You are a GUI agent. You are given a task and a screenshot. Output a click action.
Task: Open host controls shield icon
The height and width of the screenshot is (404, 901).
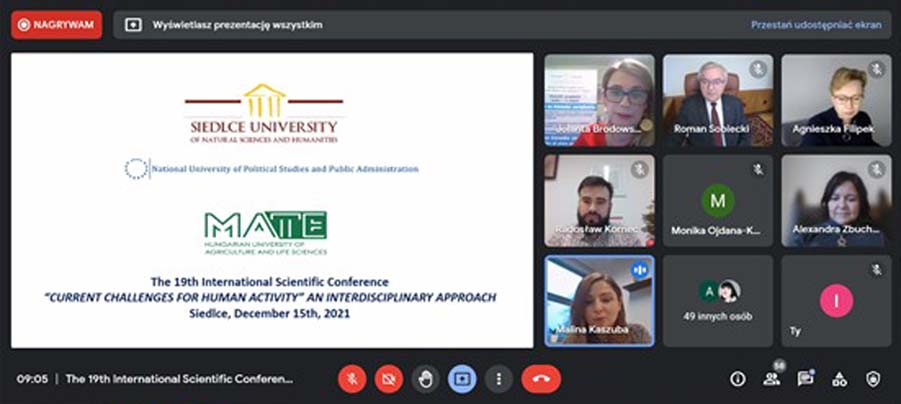pyautogui.click(x=873, y=379)
